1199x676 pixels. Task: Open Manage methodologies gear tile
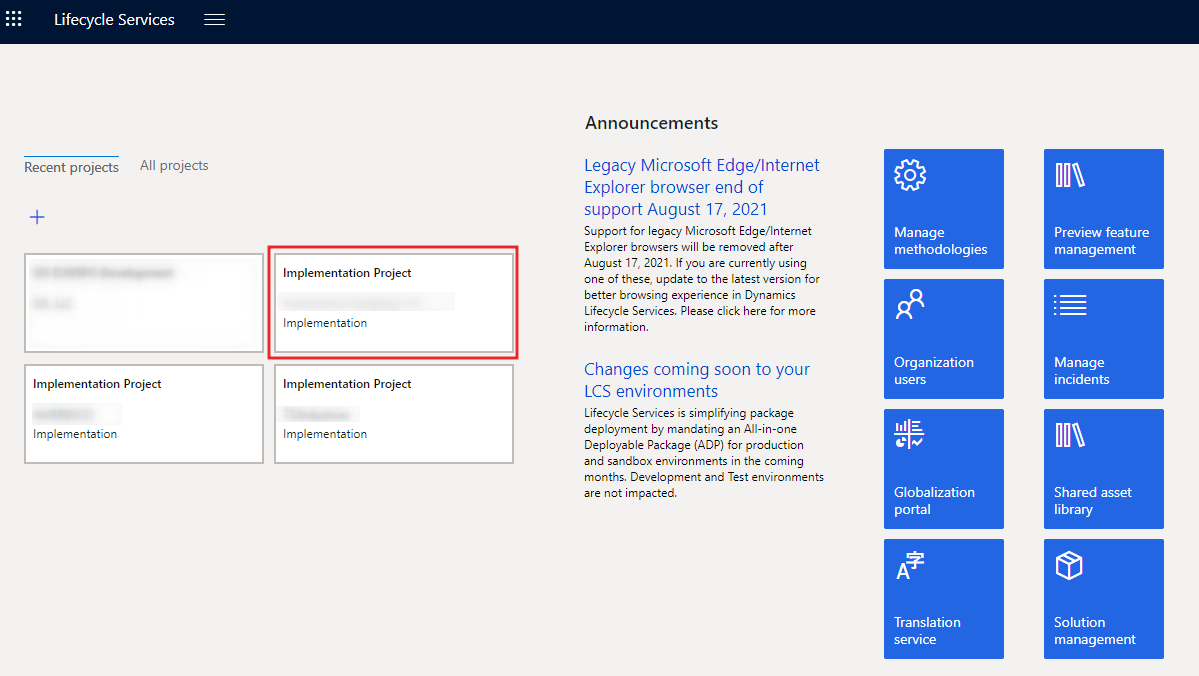[943, 209]
